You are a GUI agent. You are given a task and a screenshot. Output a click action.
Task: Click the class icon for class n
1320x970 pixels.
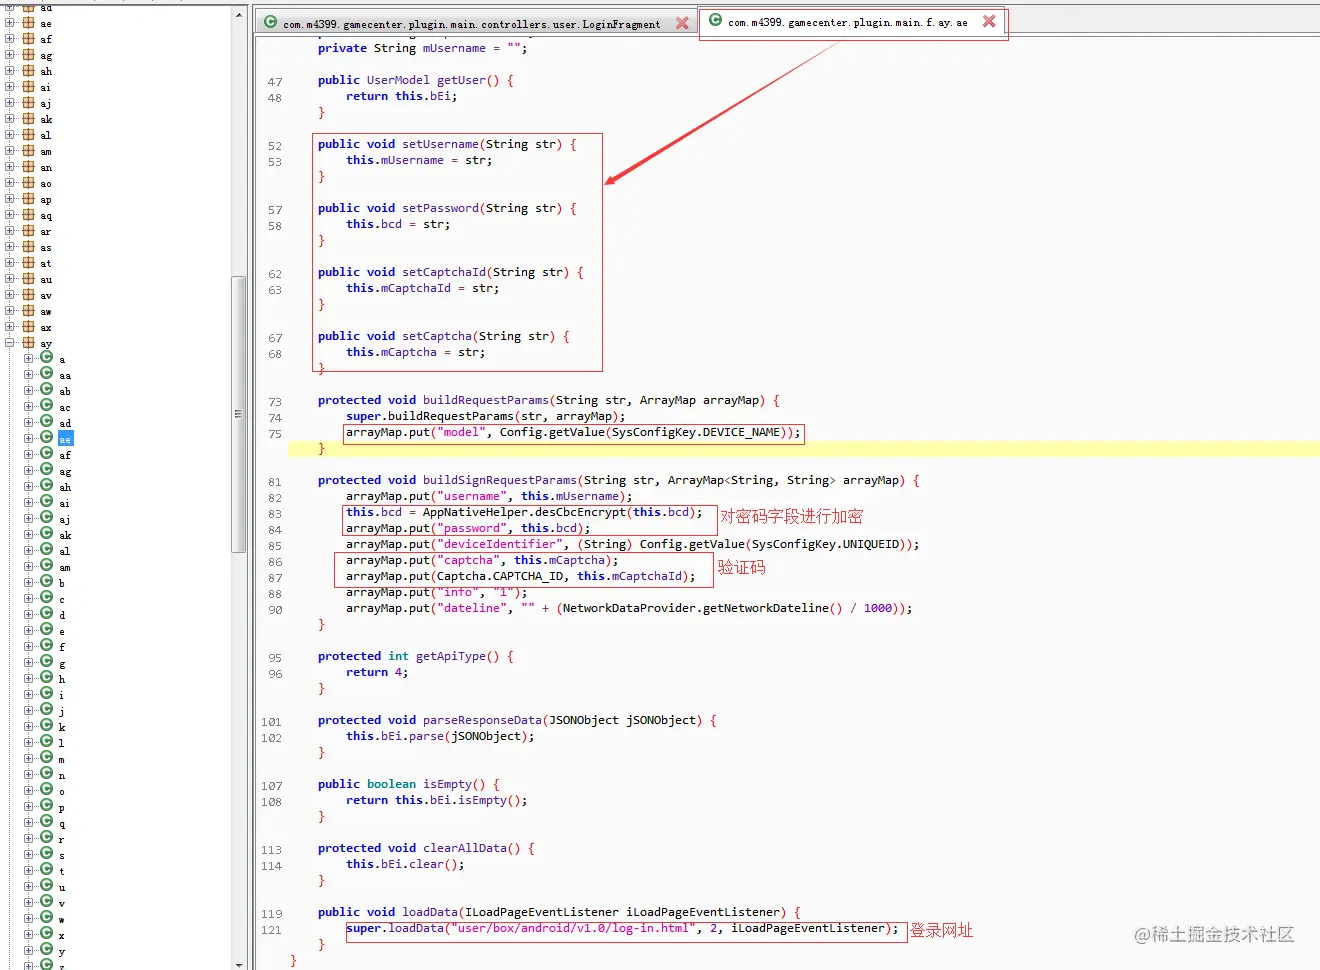point(46,774)
